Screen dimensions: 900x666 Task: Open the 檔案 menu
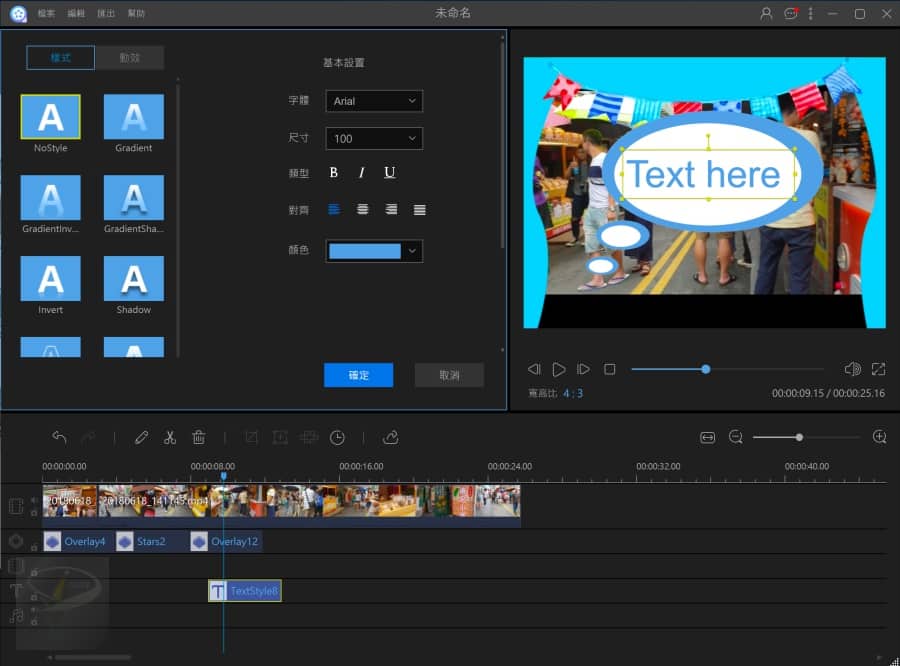click(x=46, y=14)
